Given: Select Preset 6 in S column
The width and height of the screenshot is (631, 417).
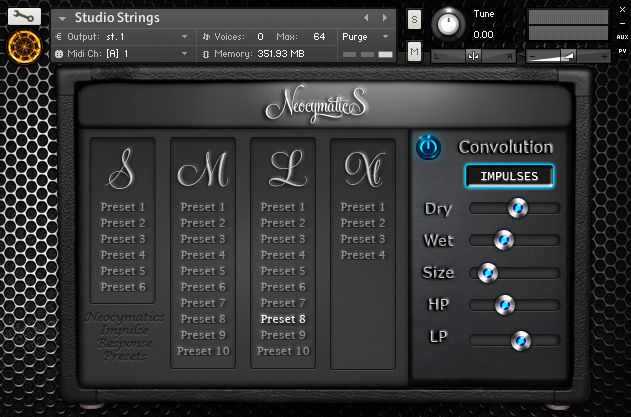Looking at the screenshot, I should point(123,287).
